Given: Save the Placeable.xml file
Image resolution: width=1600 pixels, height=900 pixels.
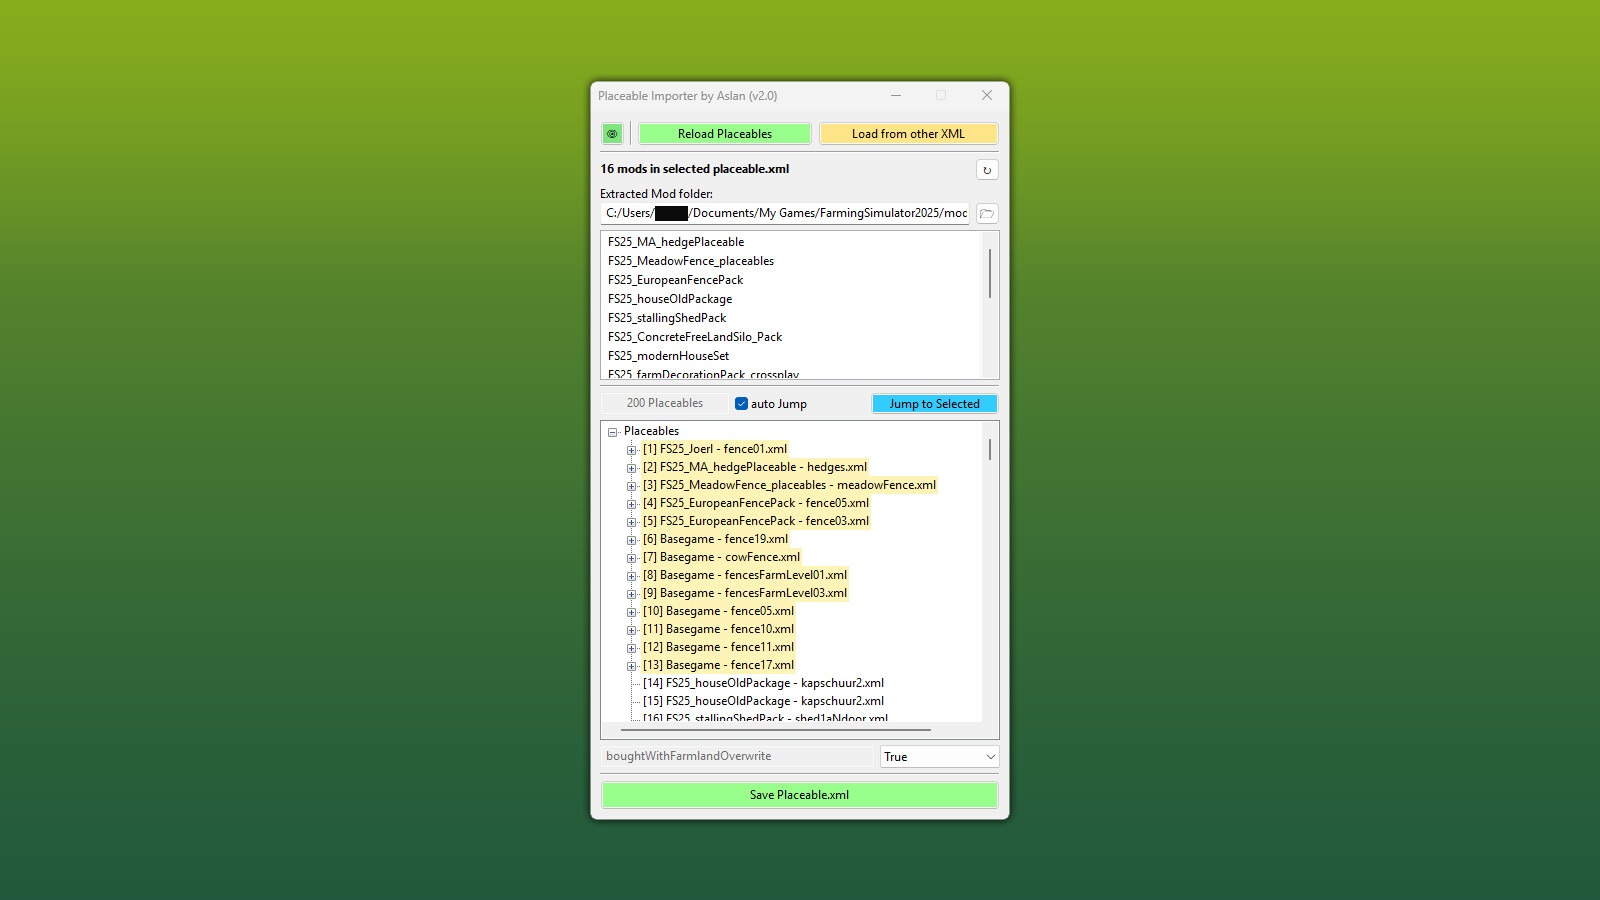Looking at the screenshot, I should tap(799, 795).
